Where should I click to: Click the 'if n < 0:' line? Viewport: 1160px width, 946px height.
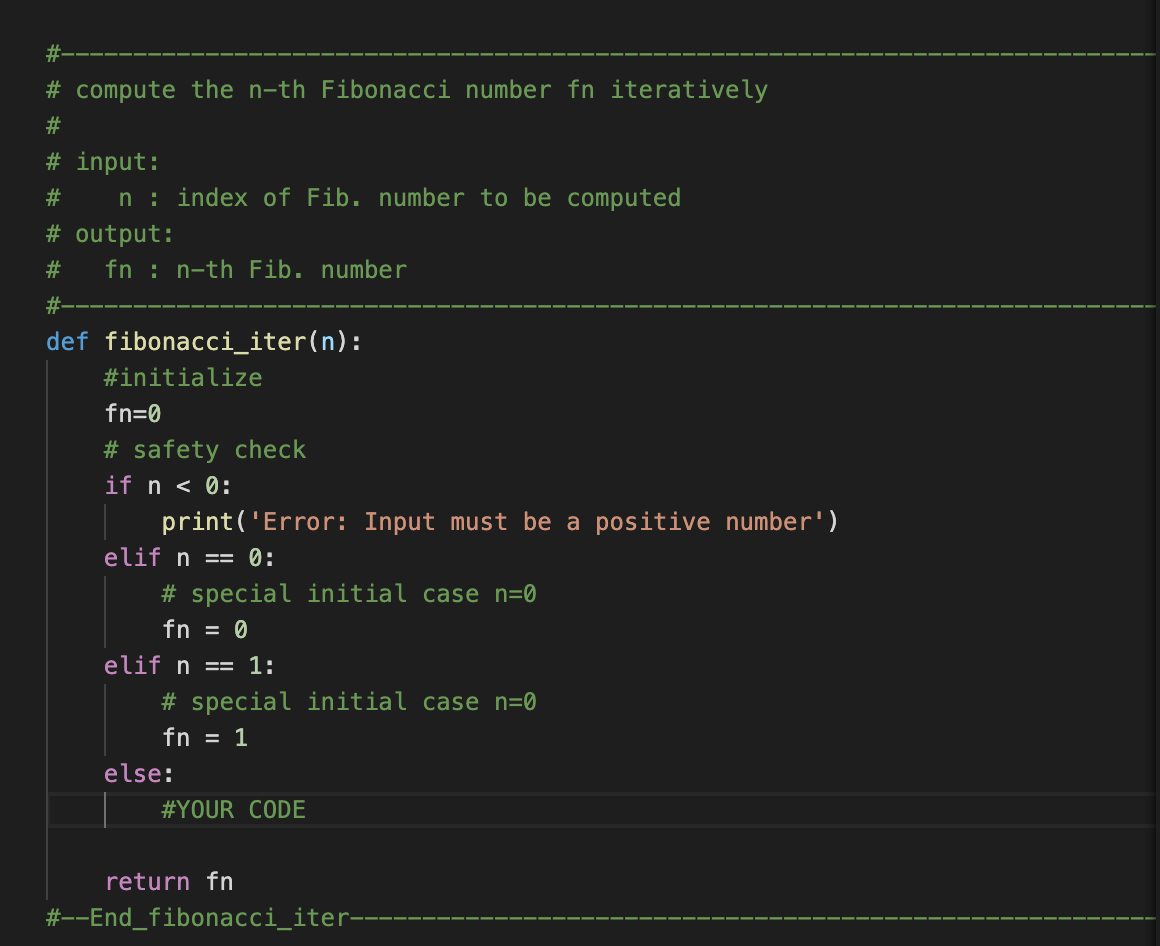pos(169,486)
